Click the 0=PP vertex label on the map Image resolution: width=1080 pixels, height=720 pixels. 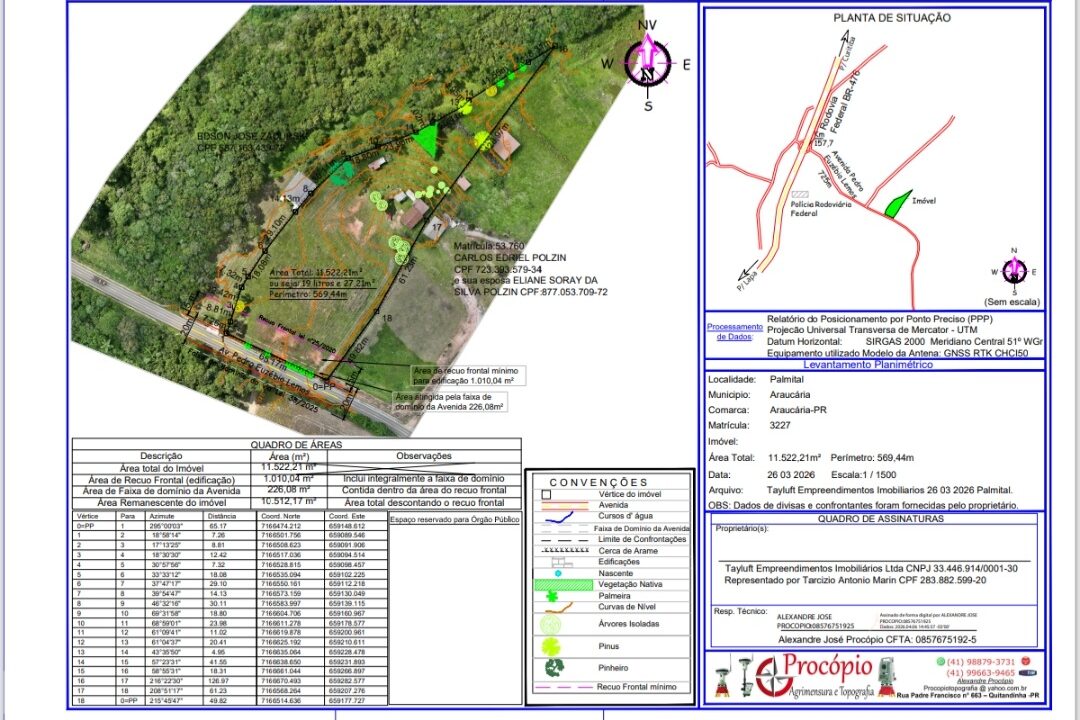pyautogui.click(x=323, y=387)
